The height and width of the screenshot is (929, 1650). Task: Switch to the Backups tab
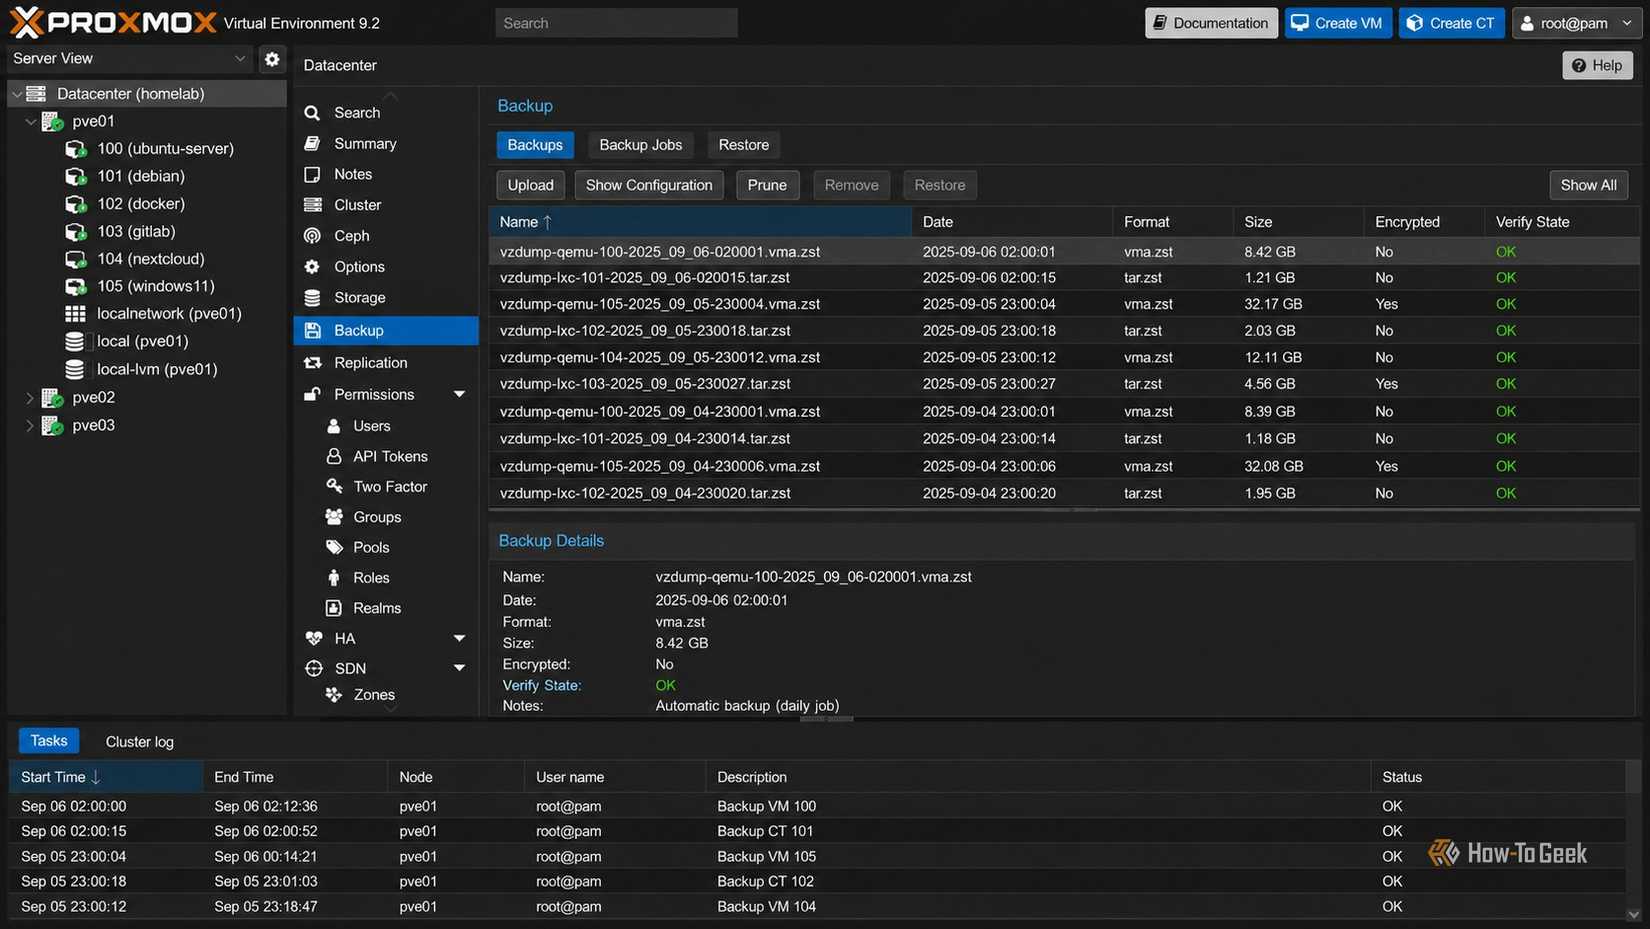(x=535, y=145)
